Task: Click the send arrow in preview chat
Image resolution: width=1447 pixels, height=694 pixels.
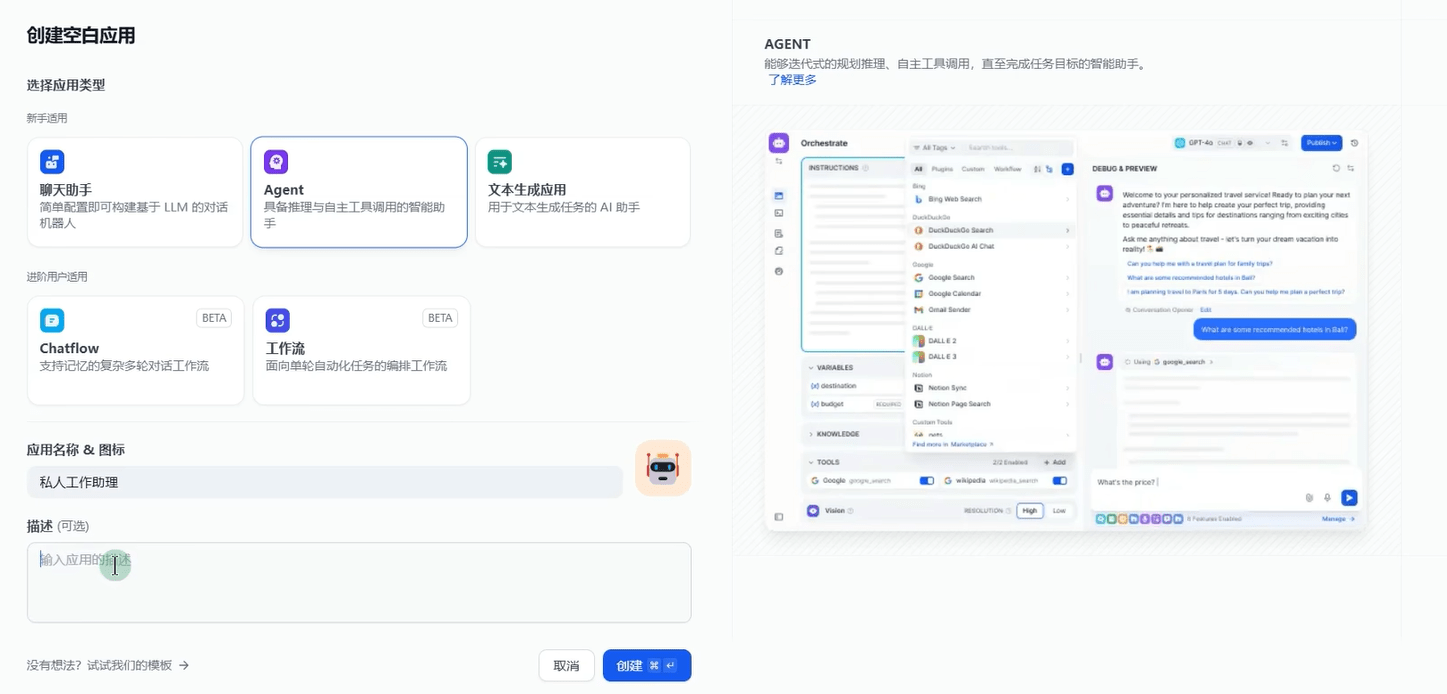Action: tap(1349, 497)
